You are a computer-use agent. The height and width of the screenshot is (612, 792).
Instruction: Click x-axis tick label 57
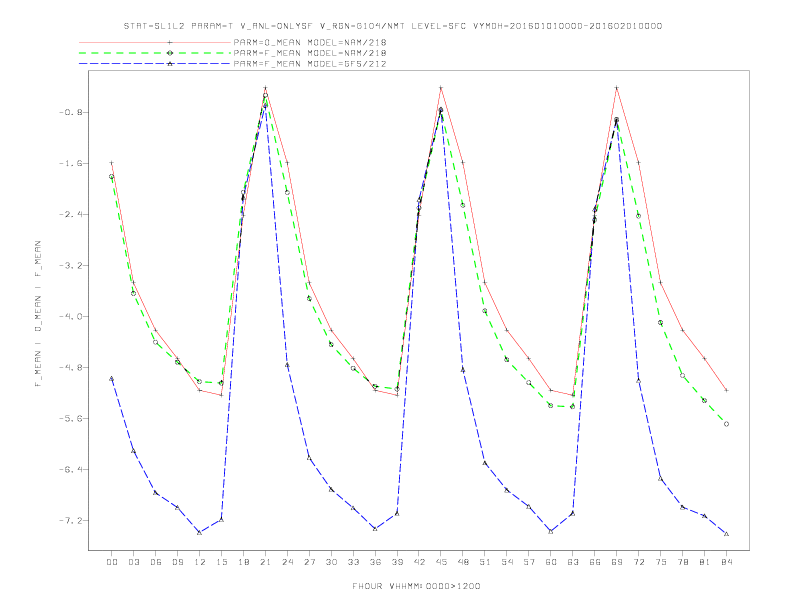pos(529,562)
